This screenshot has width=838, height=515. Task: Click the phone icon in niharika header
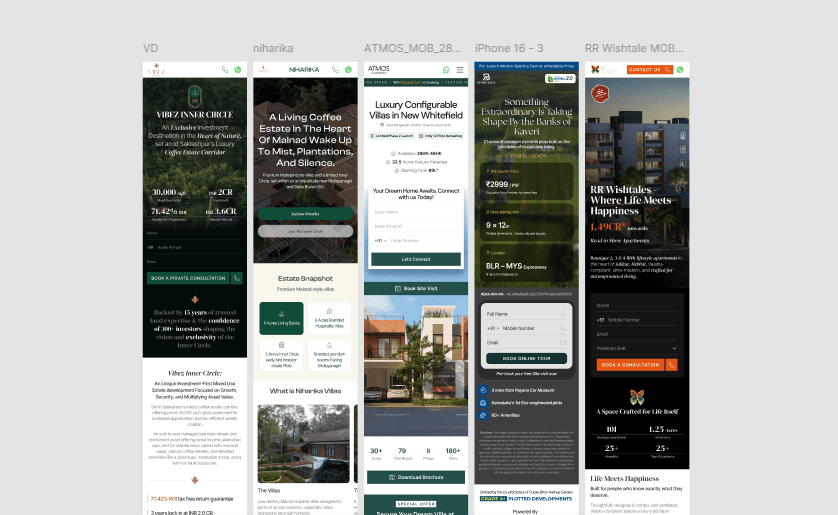click(335, 69)
